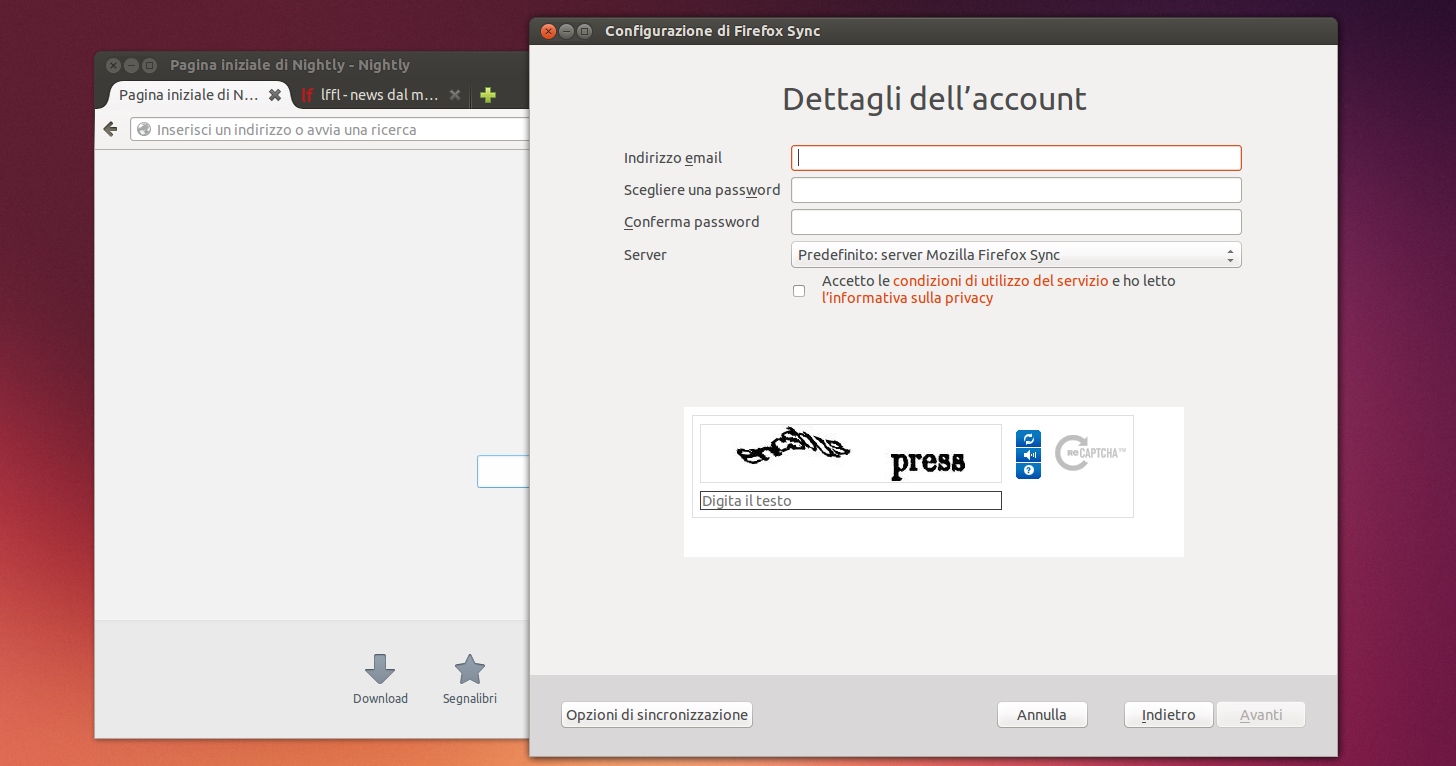Click the Annulla button
Image resolution: width=1456 pixels, height=766 pixels.
click(x=1042, y=715)
